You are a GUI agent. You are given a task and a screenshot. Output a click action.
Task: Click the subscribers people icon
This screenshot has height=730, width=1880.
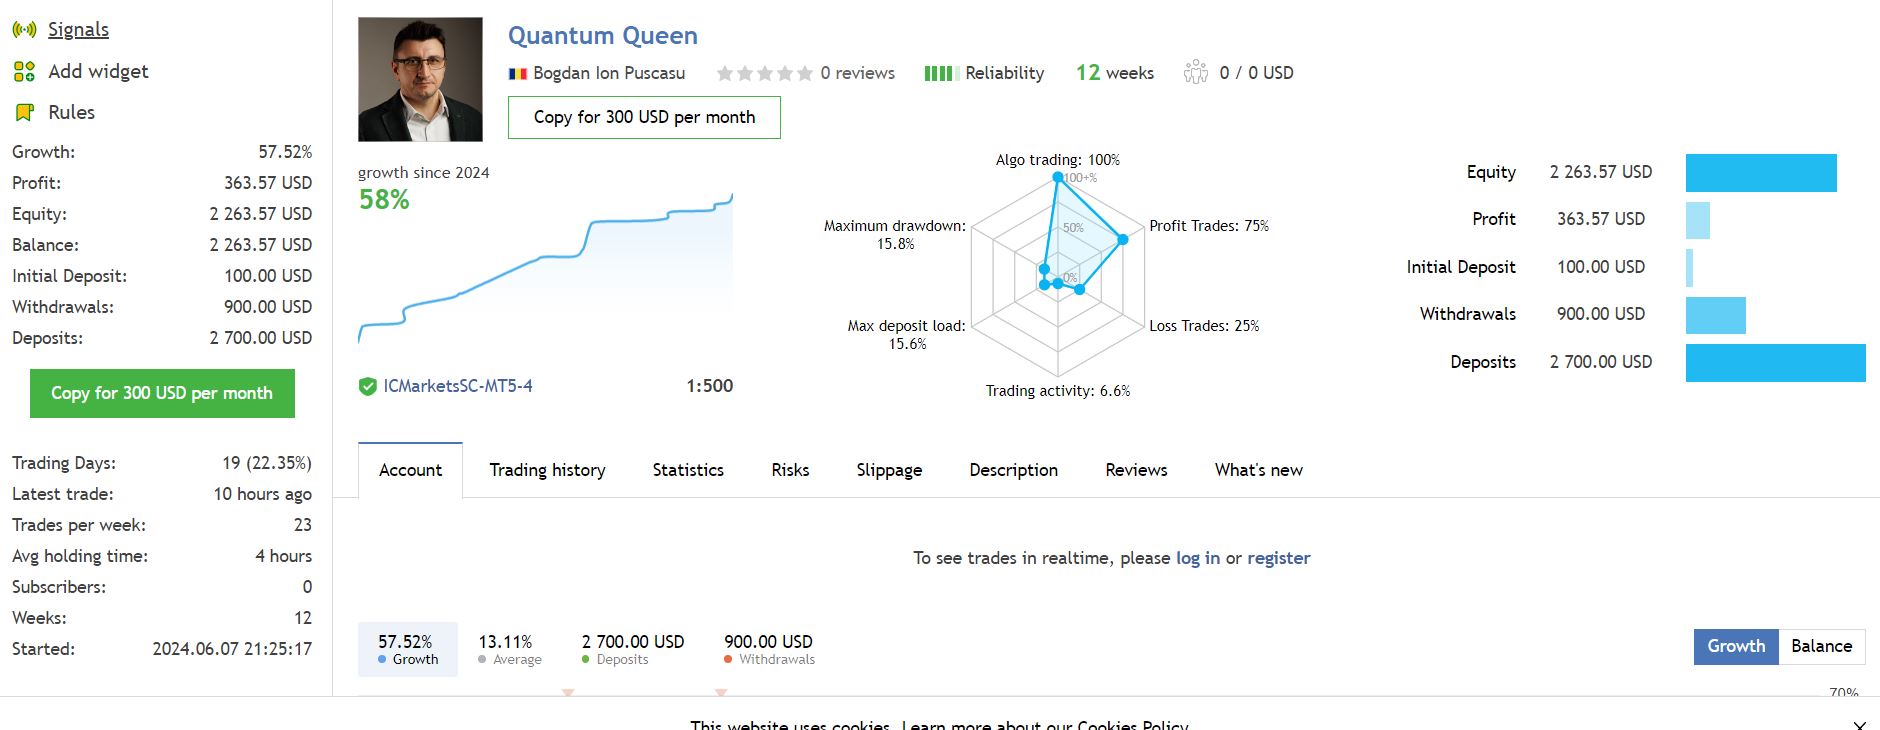point(1194,71)
